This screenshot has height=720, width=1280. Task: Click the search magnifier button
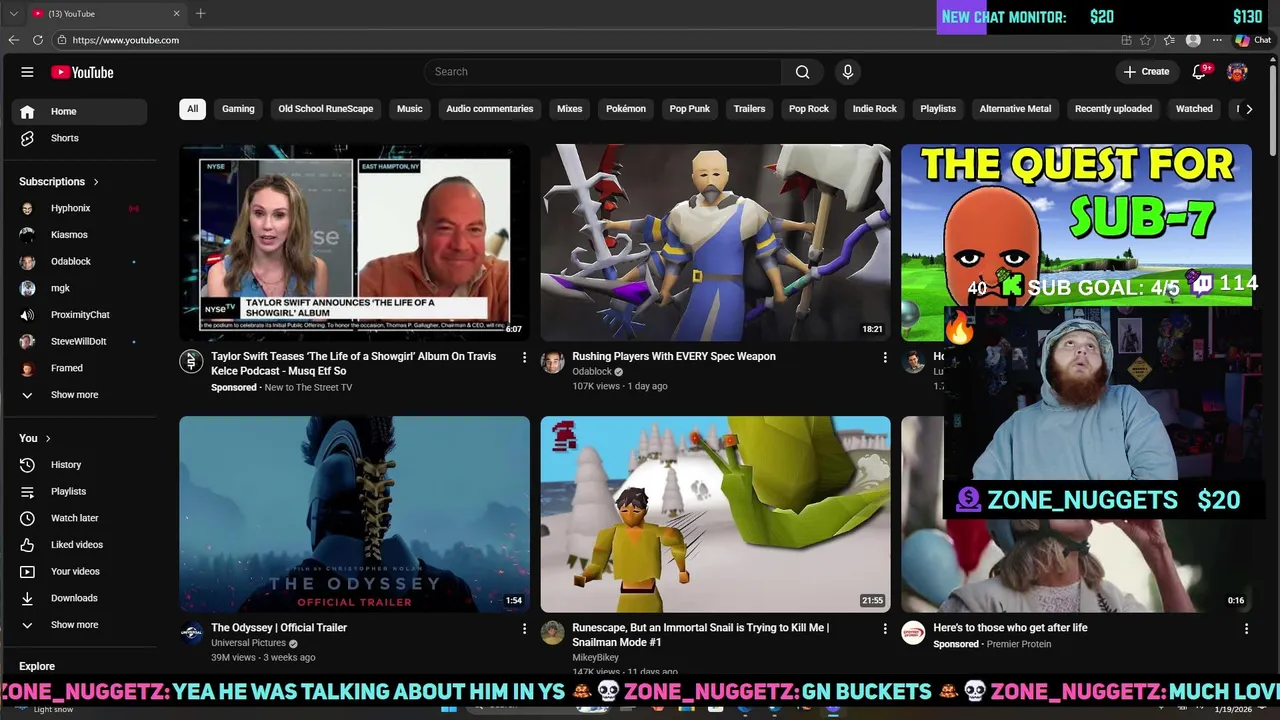coord(802,72)
